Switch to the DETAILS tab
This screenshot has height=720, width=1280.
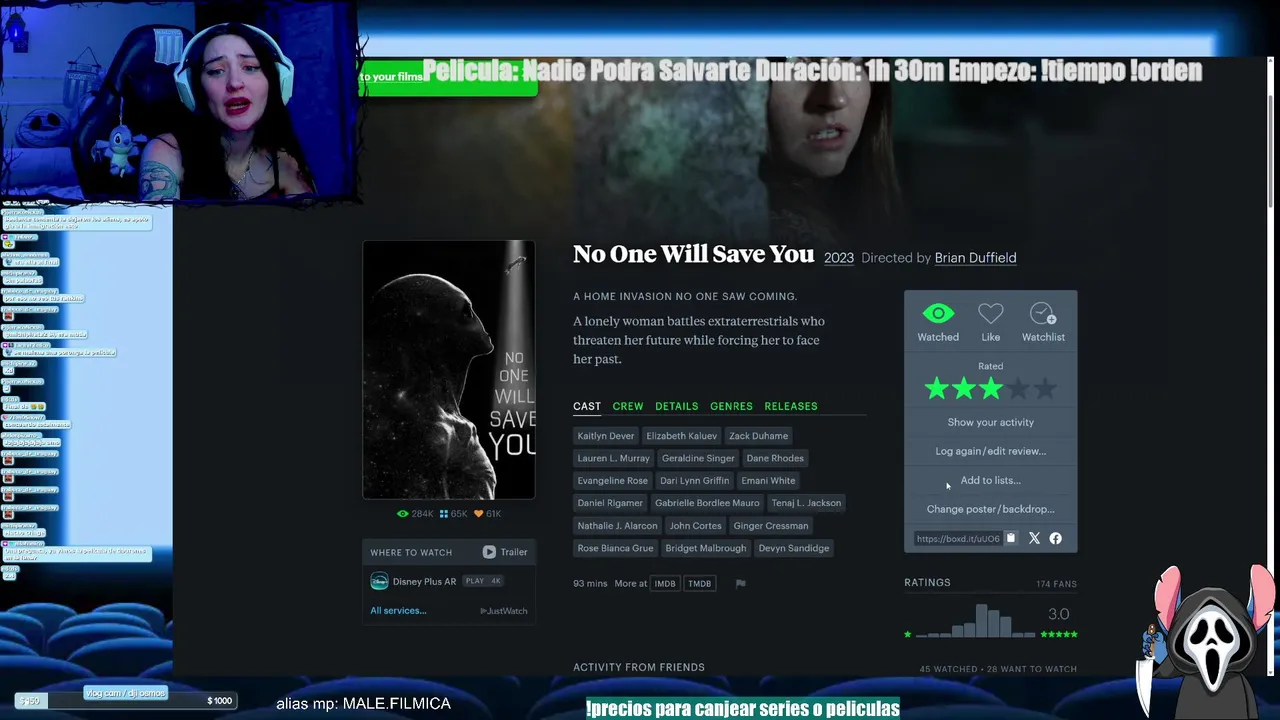[x=677, y=406]
